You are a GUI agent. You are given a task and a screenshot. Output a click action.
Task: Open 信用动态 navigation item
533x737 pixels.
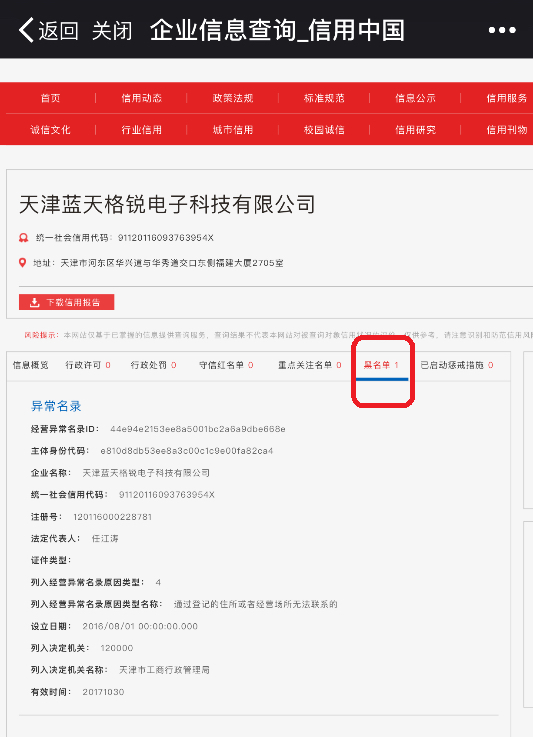[x=141, y=98]
